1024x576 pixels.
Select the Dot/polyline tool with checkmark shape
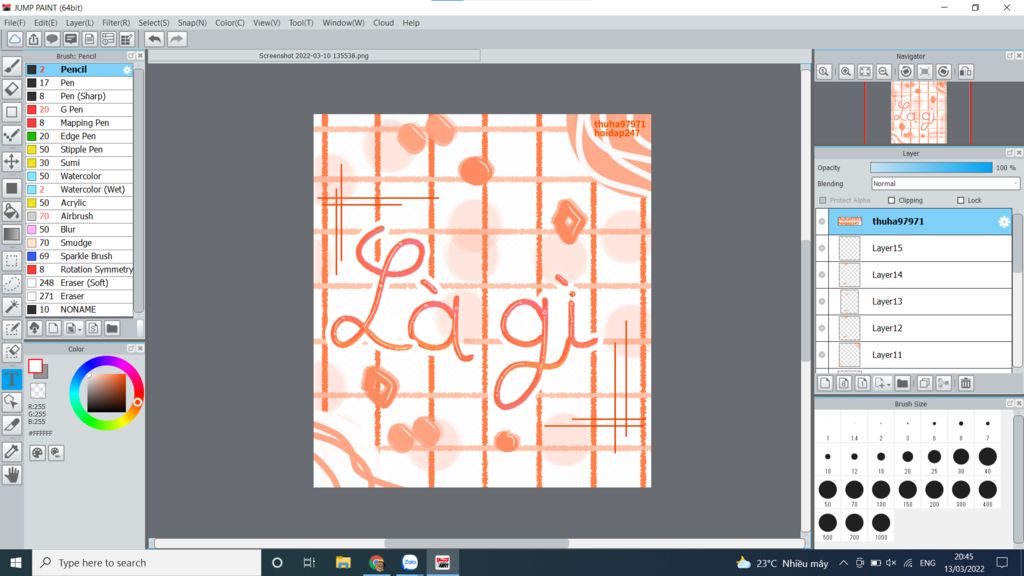[x=12, y=135]
